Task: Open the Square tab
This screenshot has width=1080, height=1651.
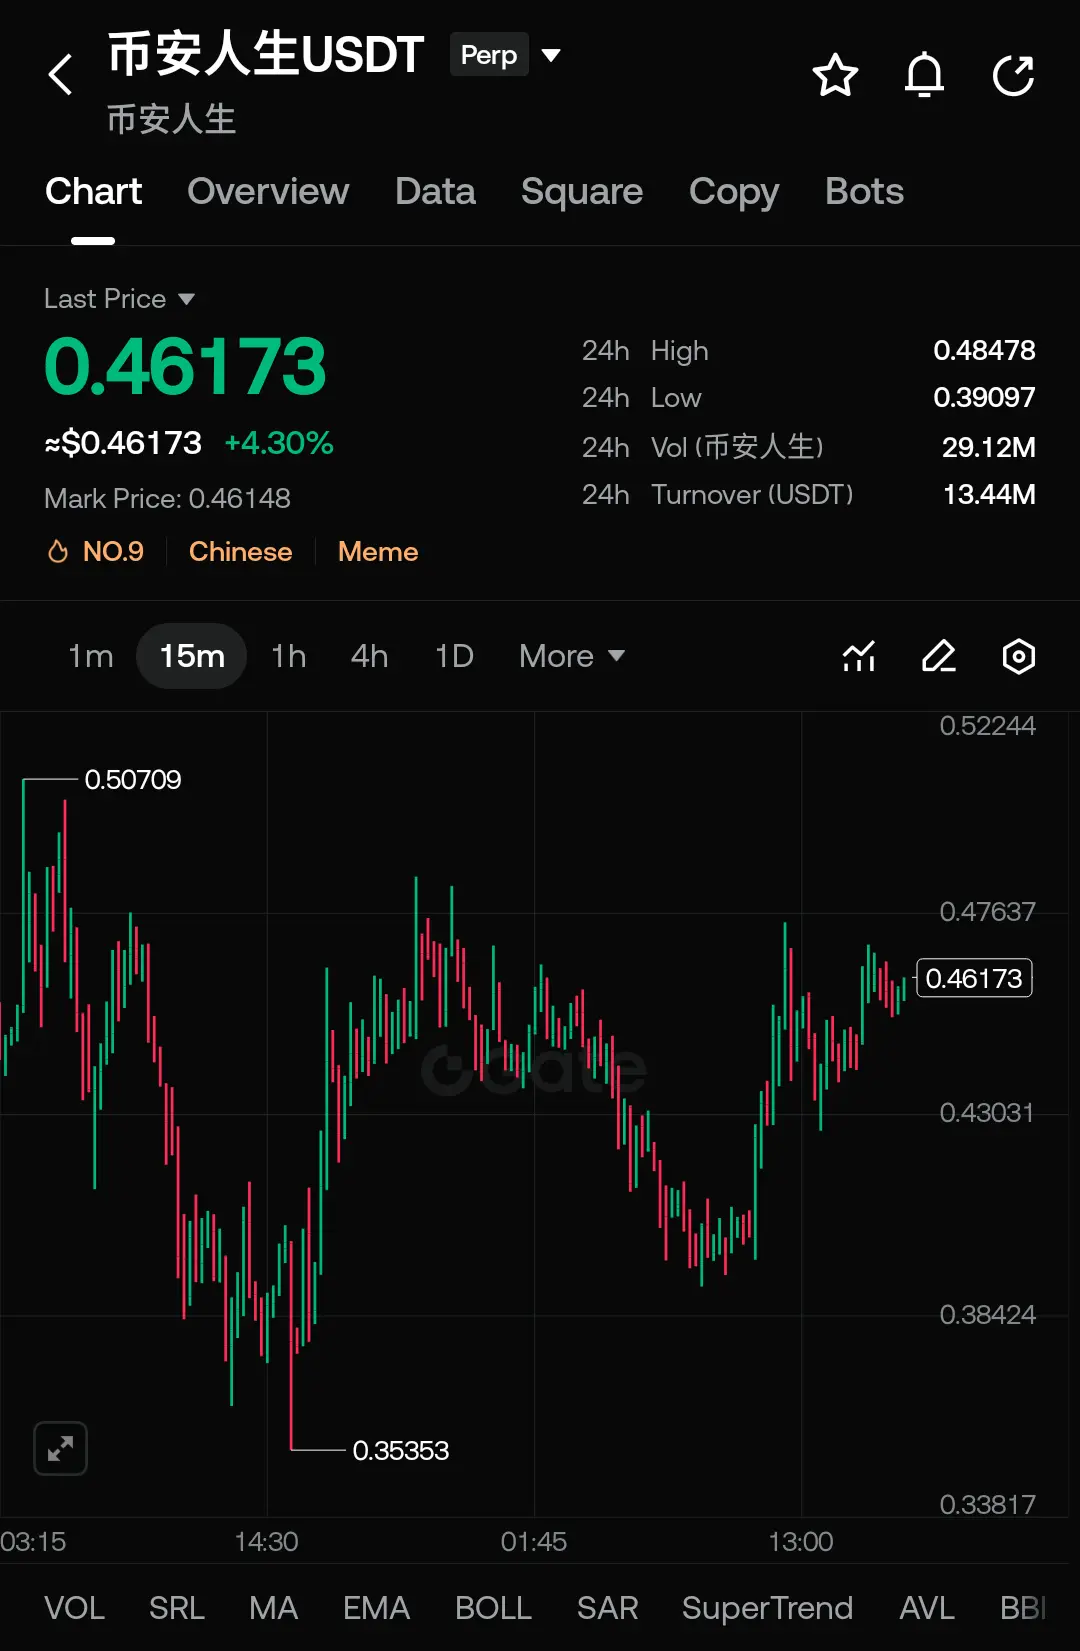Action: [582, 191]
